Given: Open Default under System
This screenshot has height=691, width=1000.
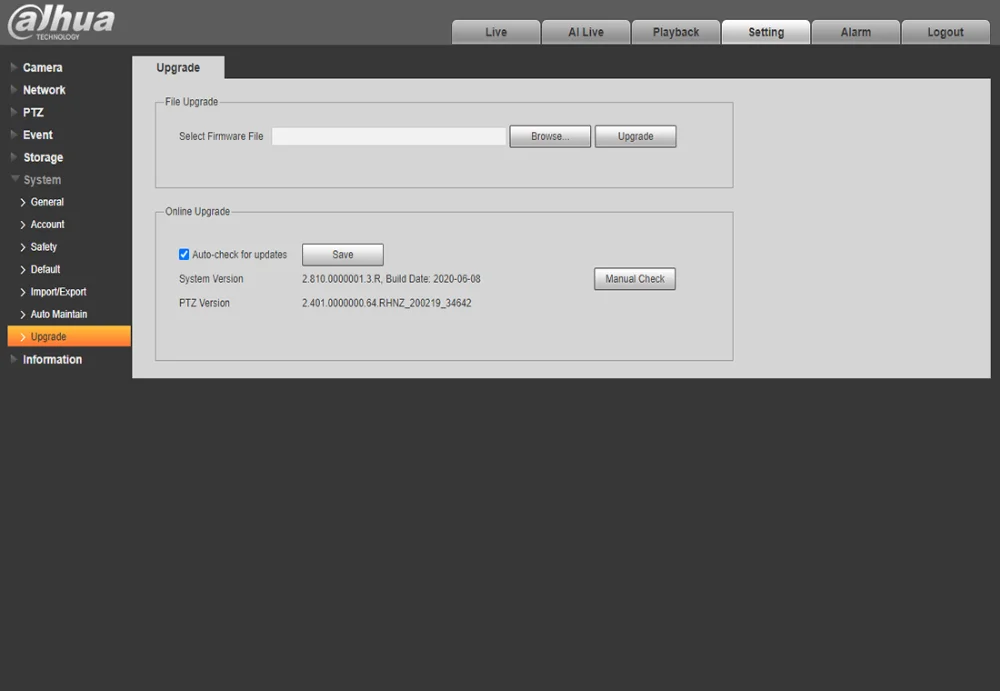Looking at the screenshot, I should [x=45, y=269].
